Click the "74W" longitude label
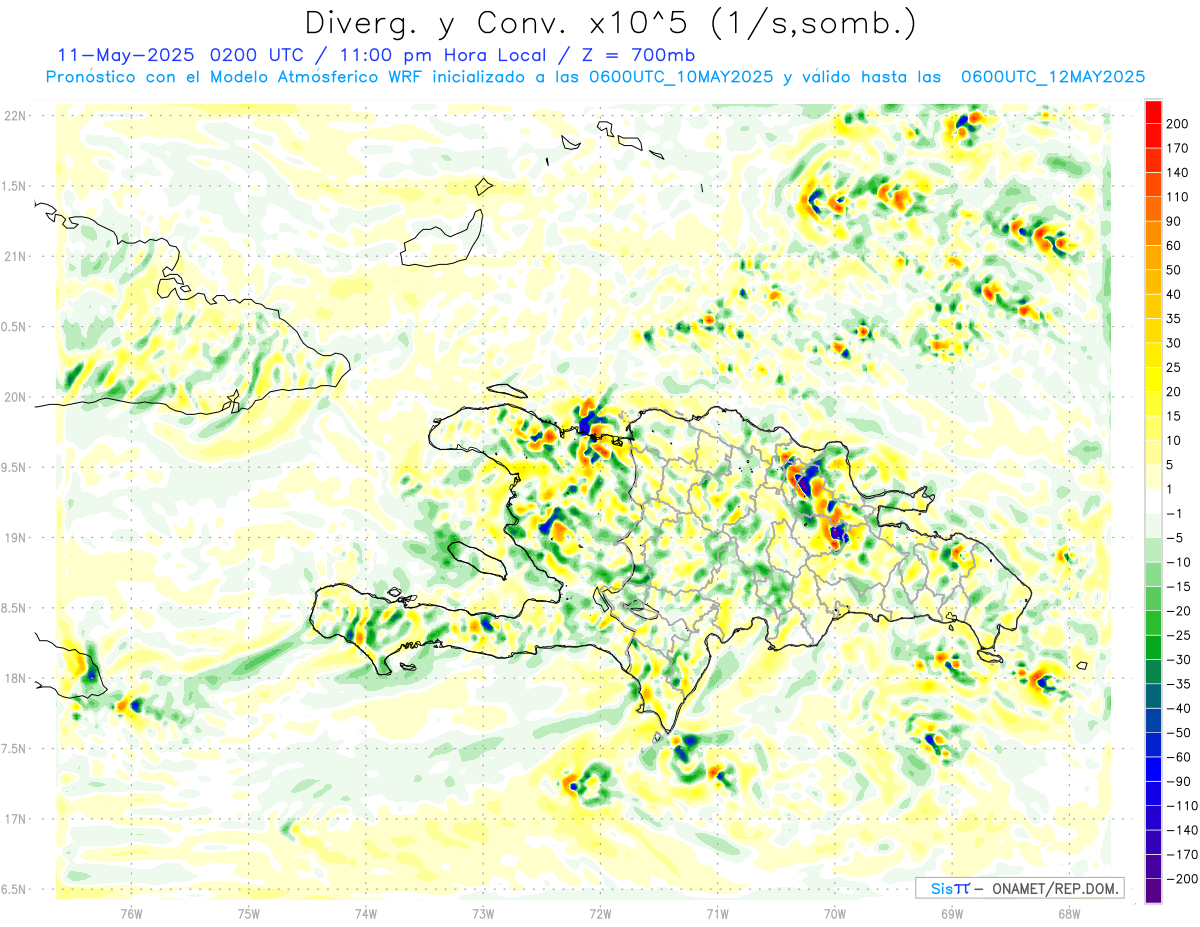The height and width of the screenshot is (927, 1200). (365, 913)
